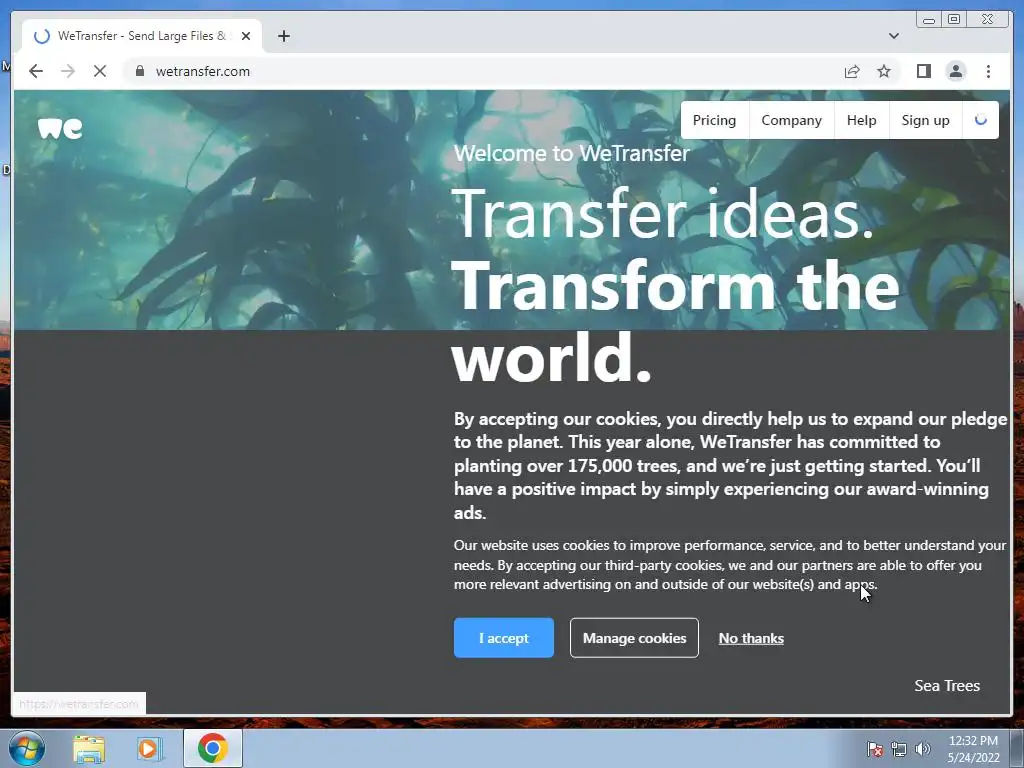Screen dimensions: 1024x768
Task: Click the taskbar clock showing 12:32 PM
Action: pos(973,749)
